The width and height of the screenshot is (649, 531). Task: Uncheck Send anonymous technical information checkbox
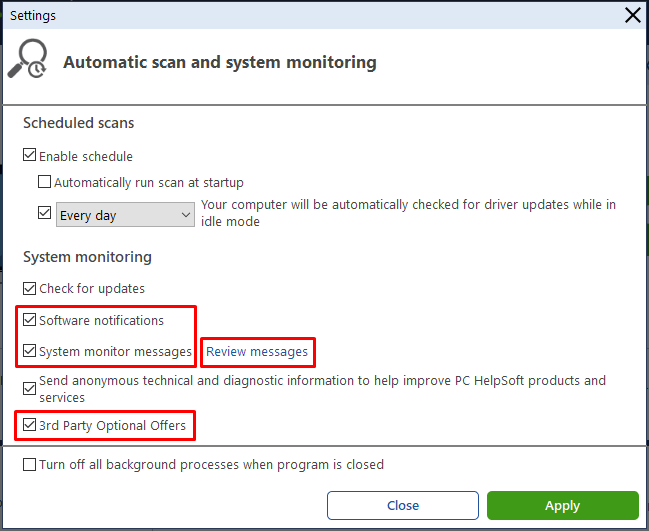pyautogui.click(x=29, y=389)
